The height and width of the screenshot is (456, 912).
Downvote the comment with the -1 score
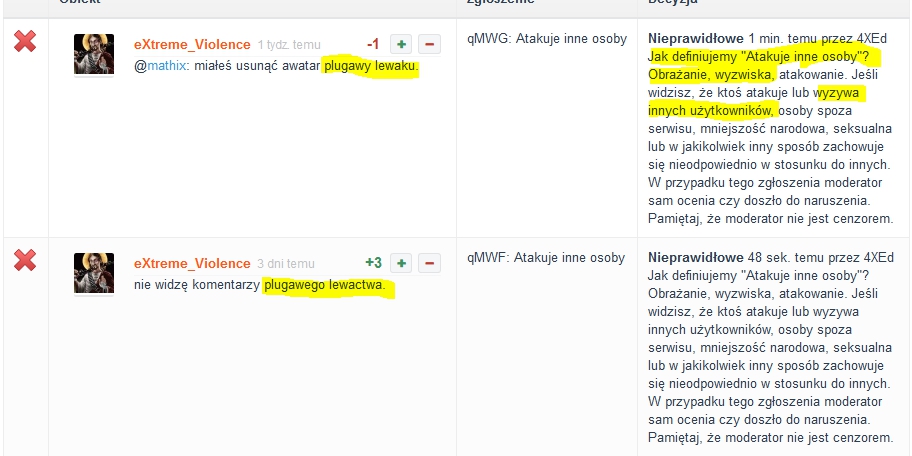tap(429, 44)
